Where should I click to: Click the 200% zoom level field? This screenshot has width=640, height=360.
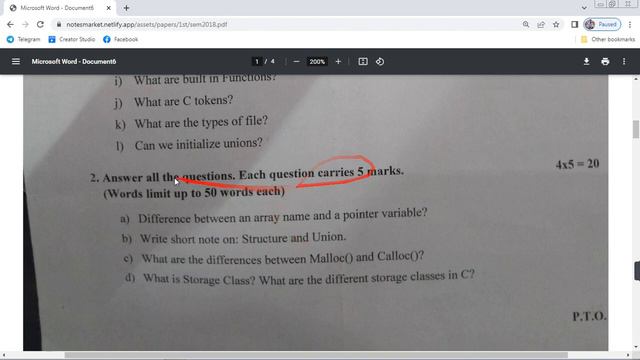click(x=317, y=61)
